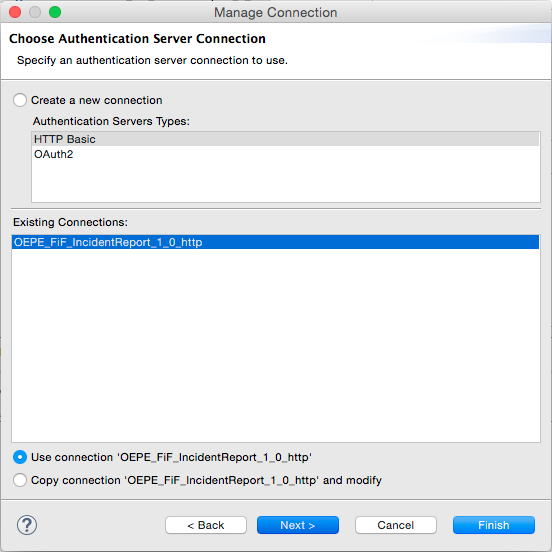Pick HTTP Basic in Authentication Servers Types list

[x=286, y=139]
